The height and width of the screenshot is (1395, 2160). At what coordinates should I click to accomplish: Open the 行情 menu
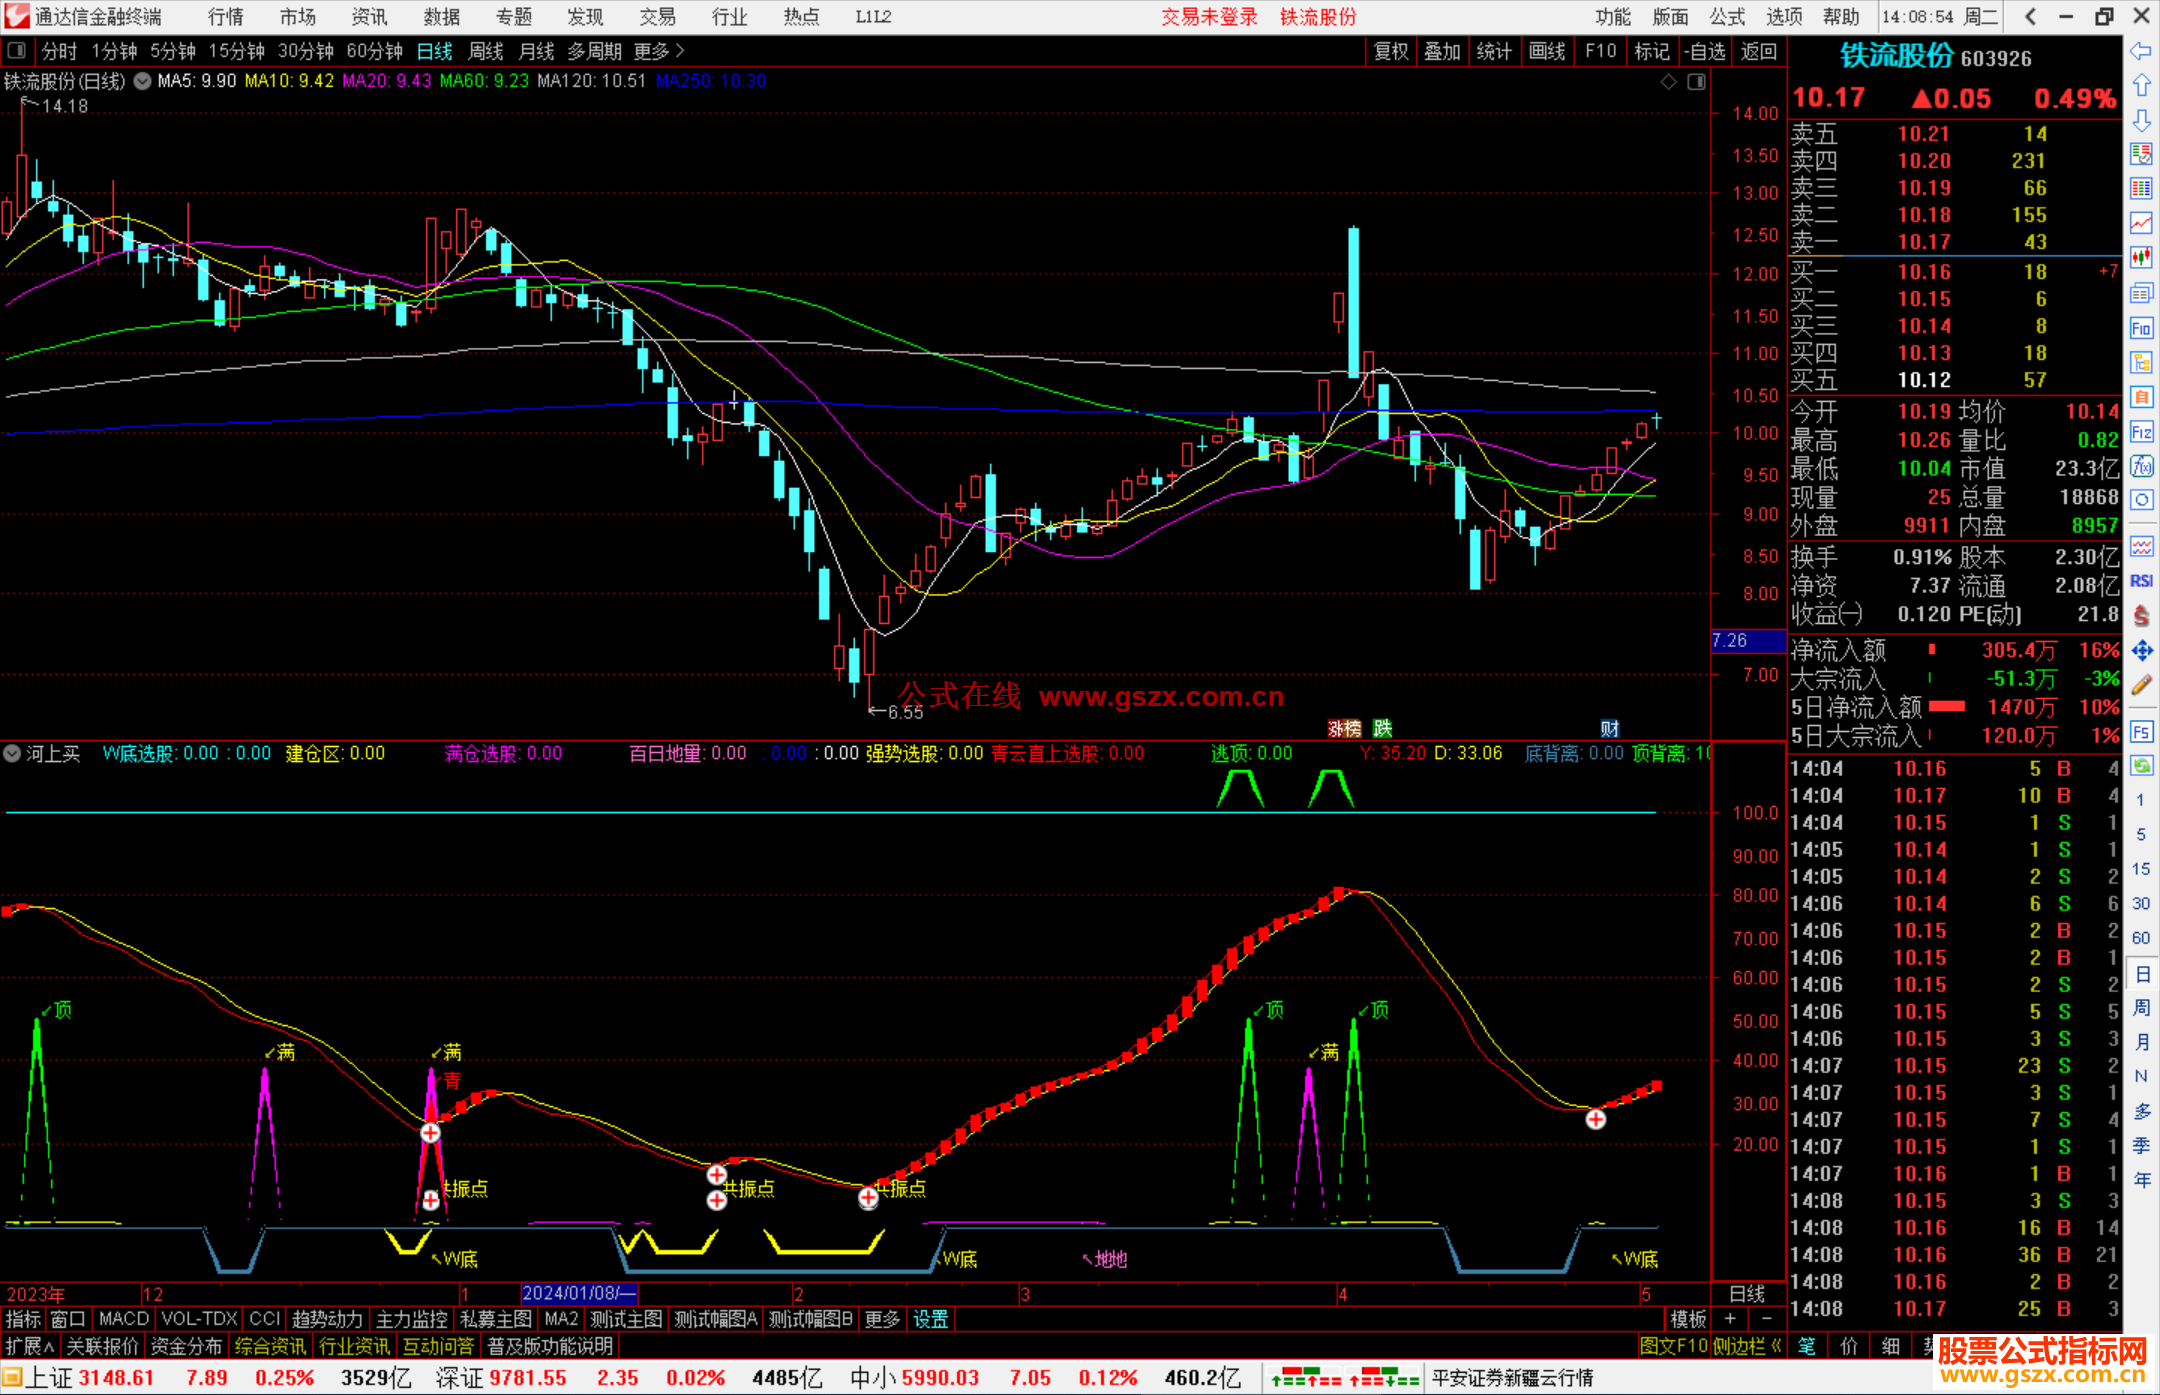point(226,17)
